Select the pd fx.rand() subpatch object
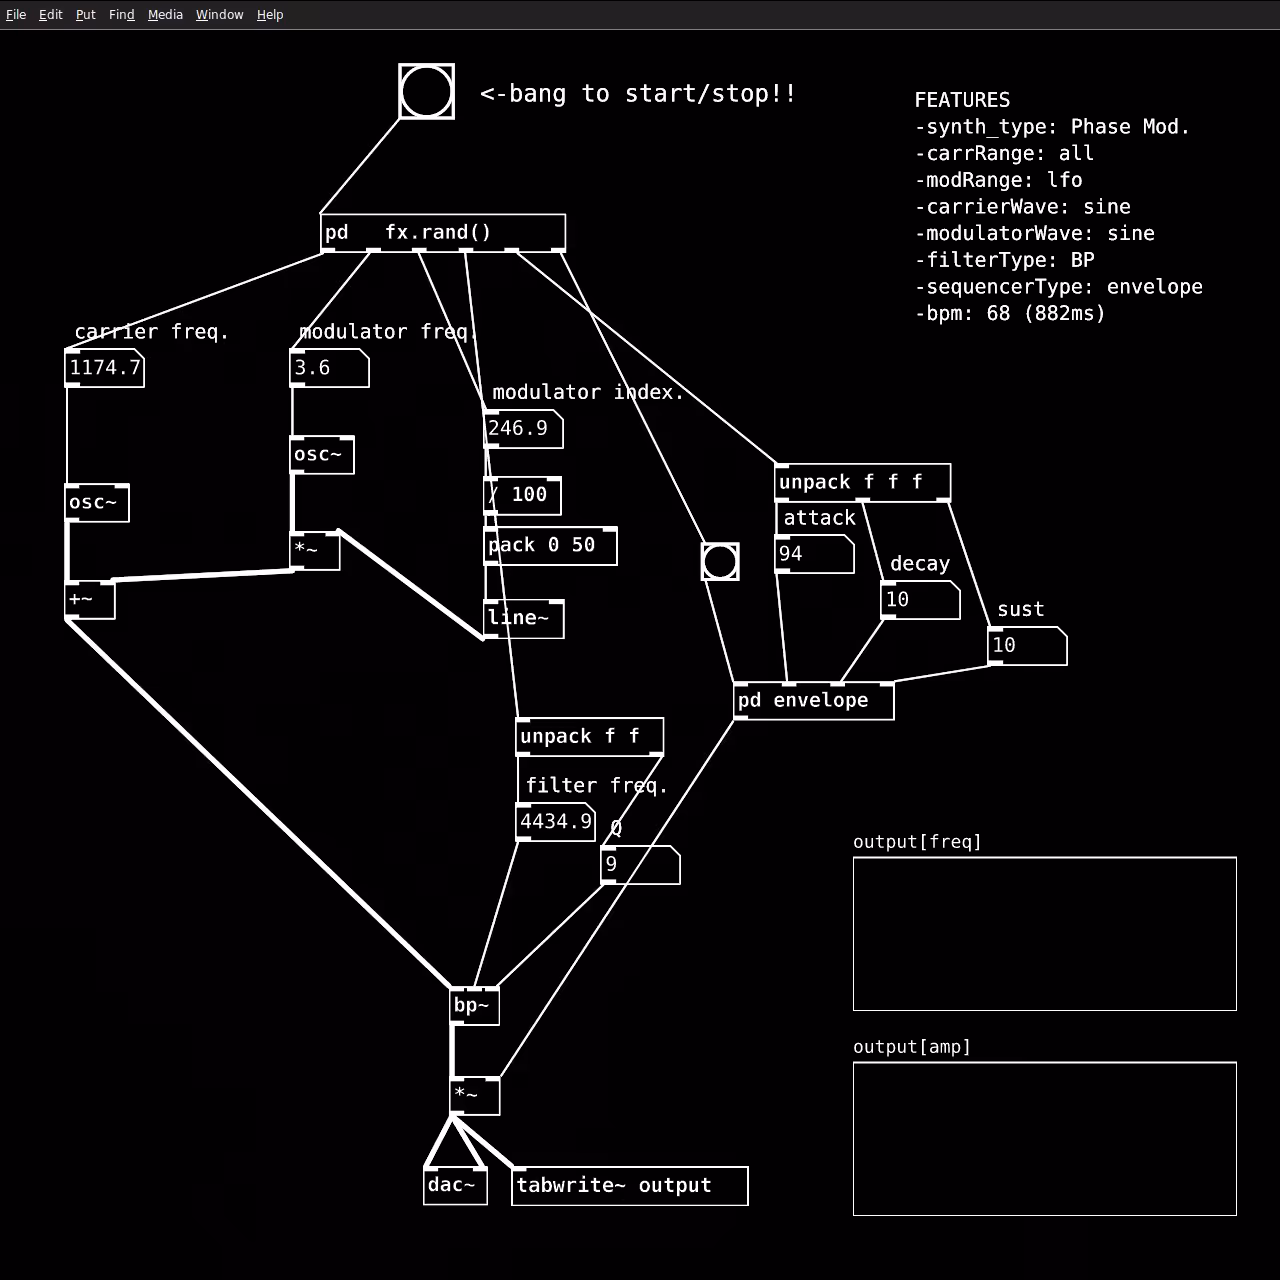This screenshot has height=1280, width=1280. click(x=443, y=233)
